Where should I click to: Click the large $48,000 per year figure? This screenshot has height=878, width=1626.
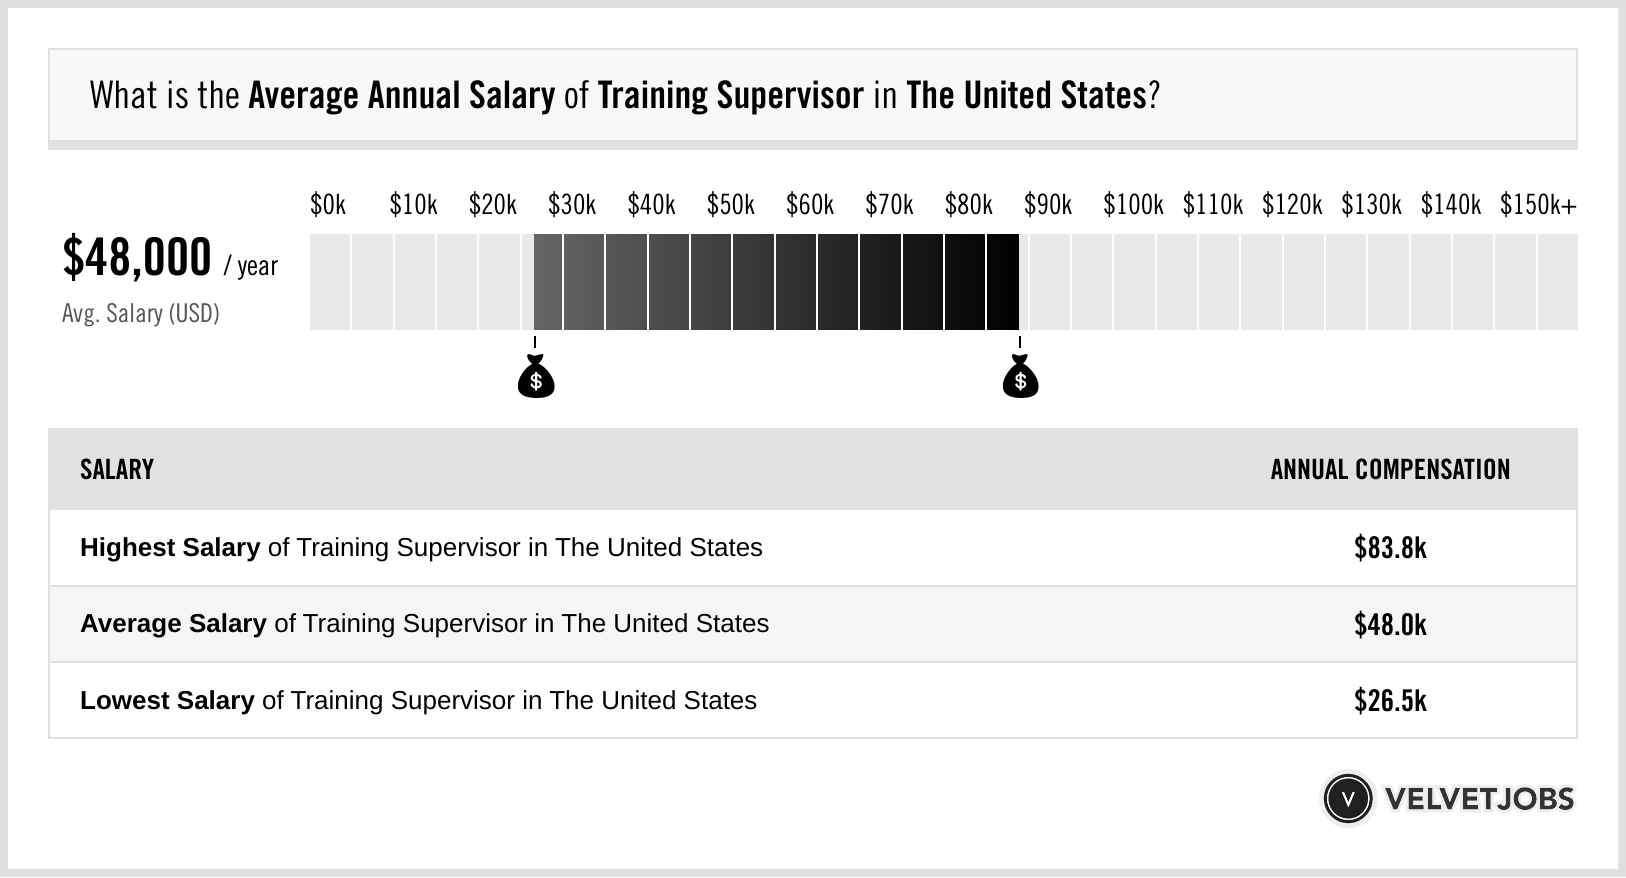point(138,258)
